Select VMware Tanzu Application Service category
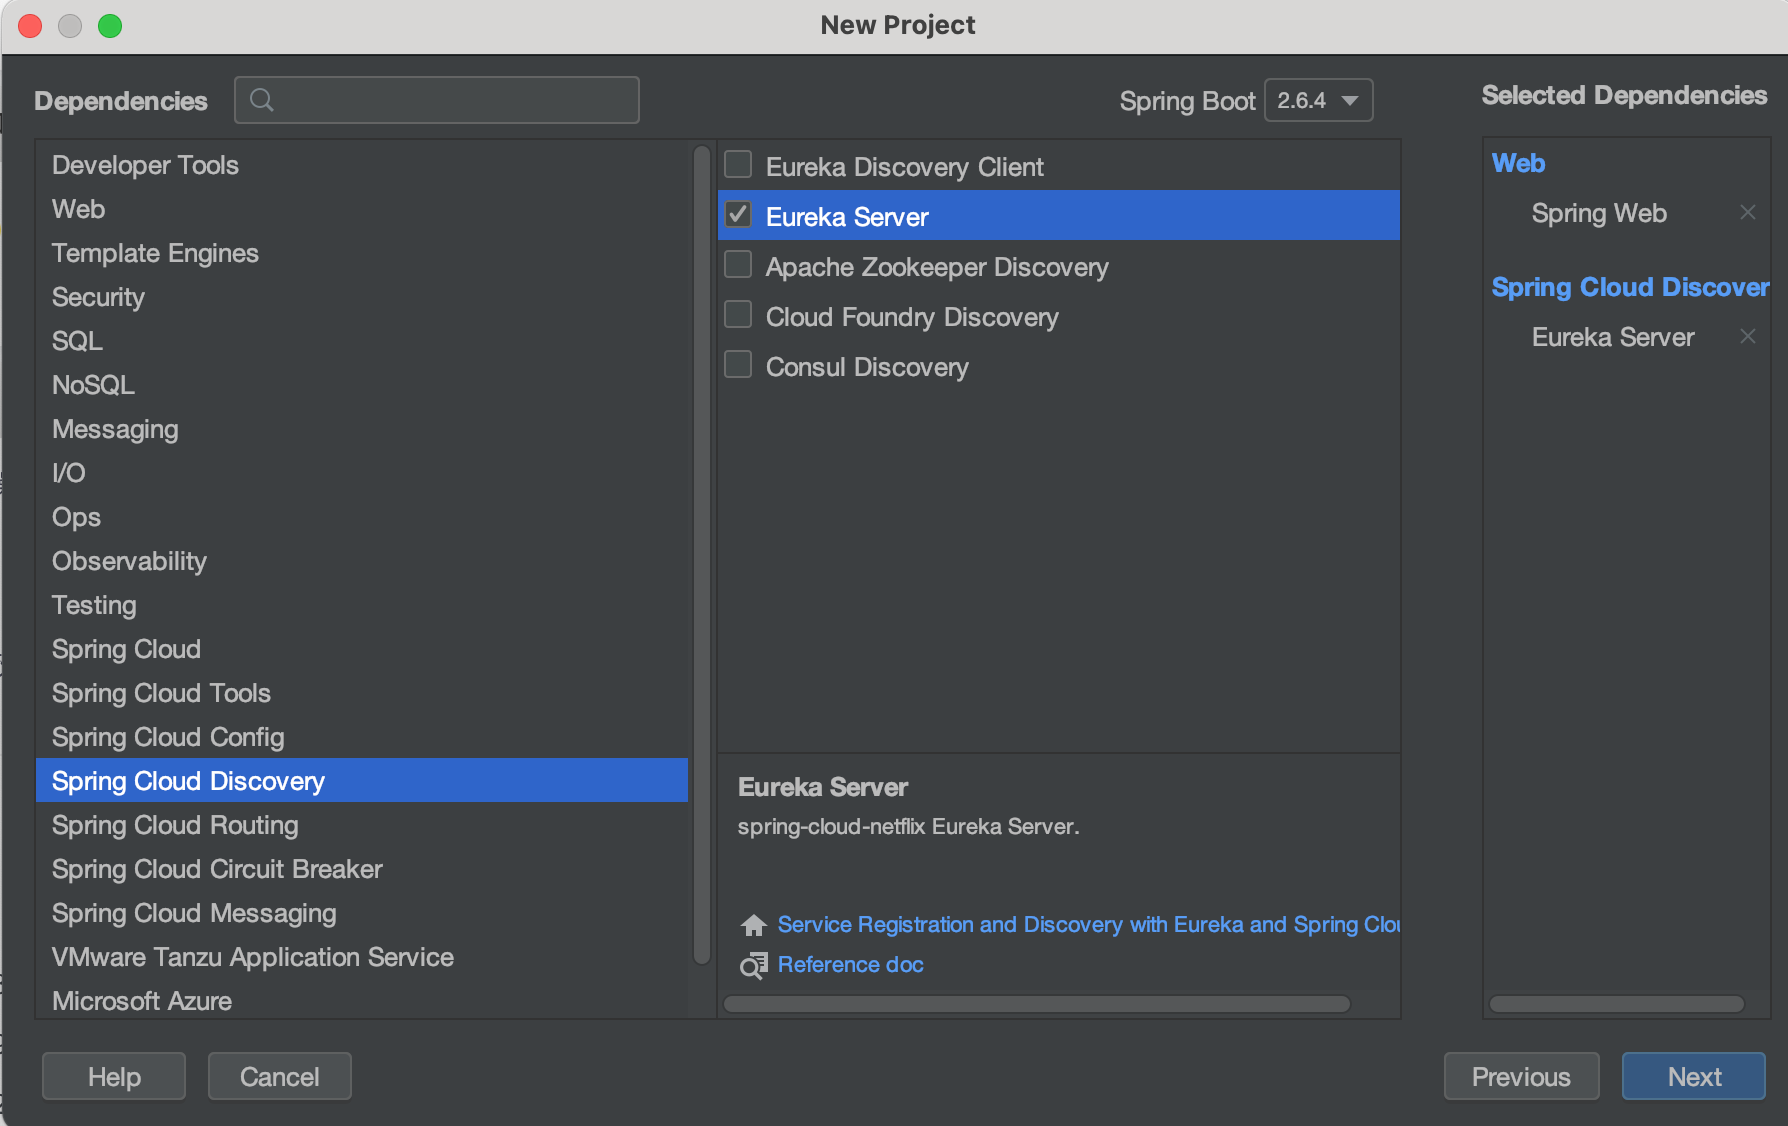Viewport: 1788px width, 1126px height. coord(362,957)
